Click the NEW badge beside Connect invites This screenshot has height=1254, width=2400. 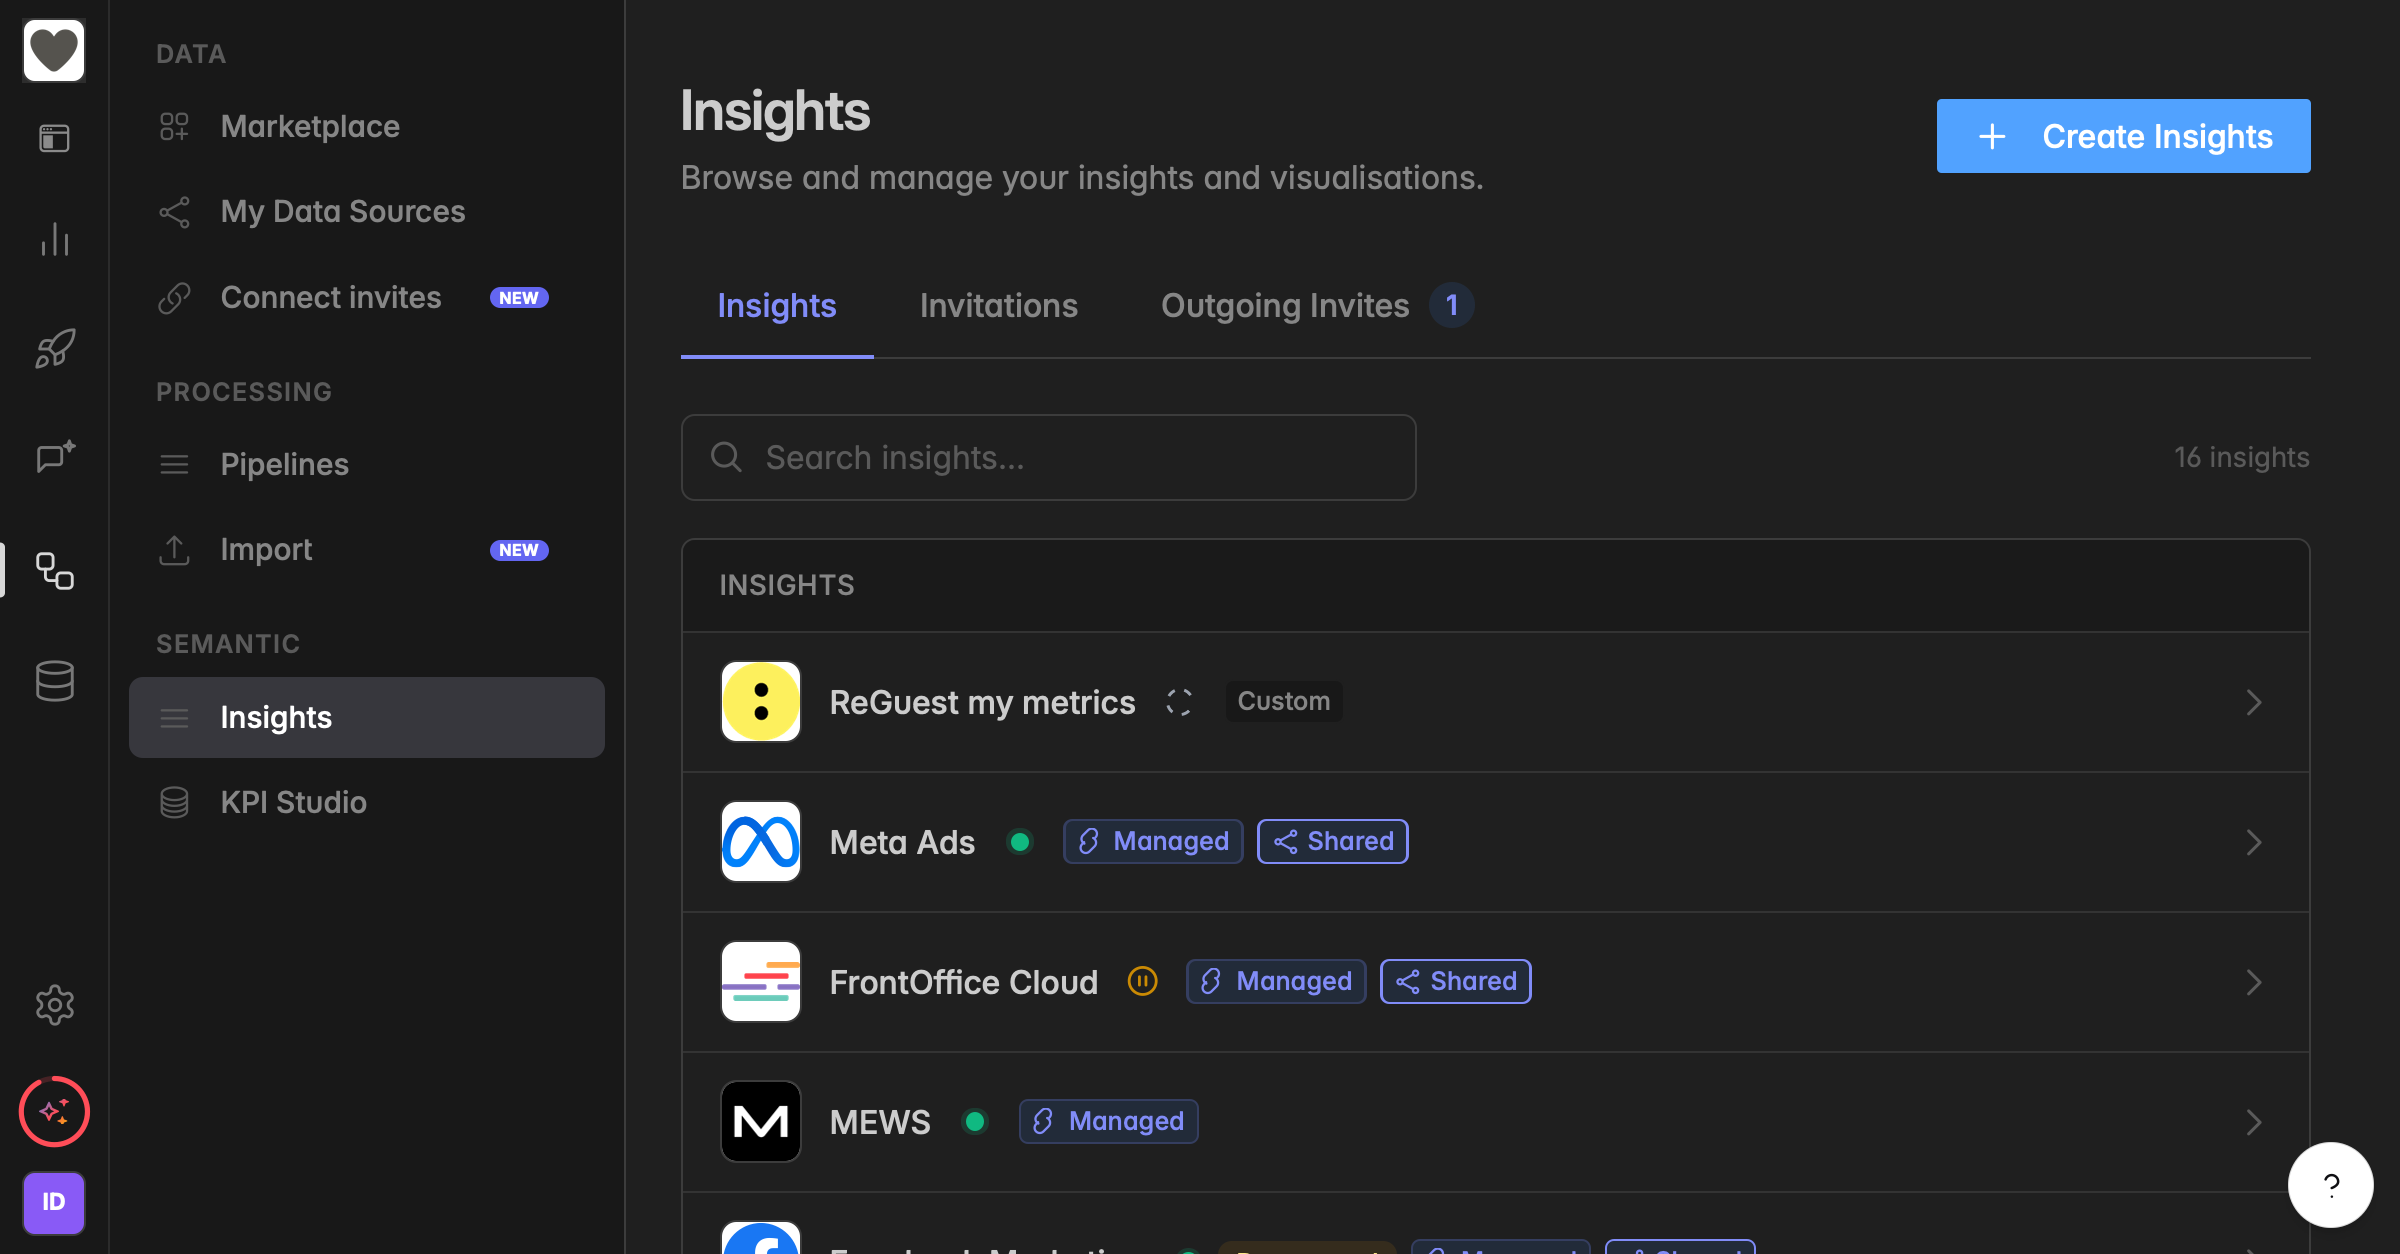[x=519, y=298]
